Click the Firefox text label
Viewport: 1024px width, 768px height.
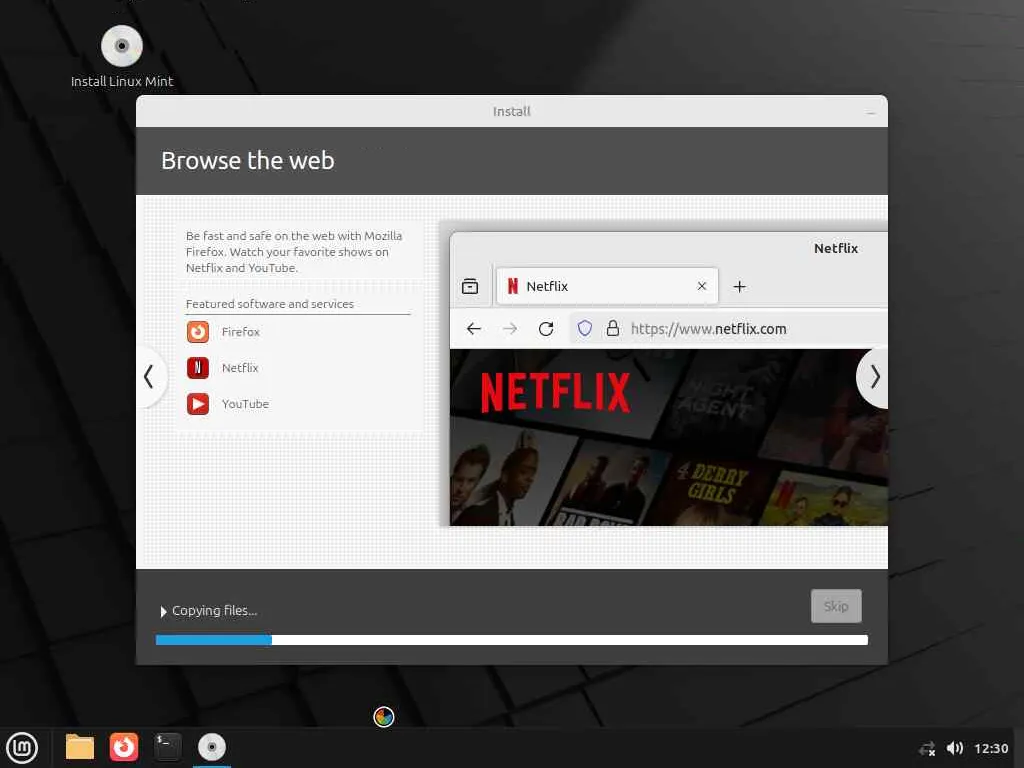[240, 332]
